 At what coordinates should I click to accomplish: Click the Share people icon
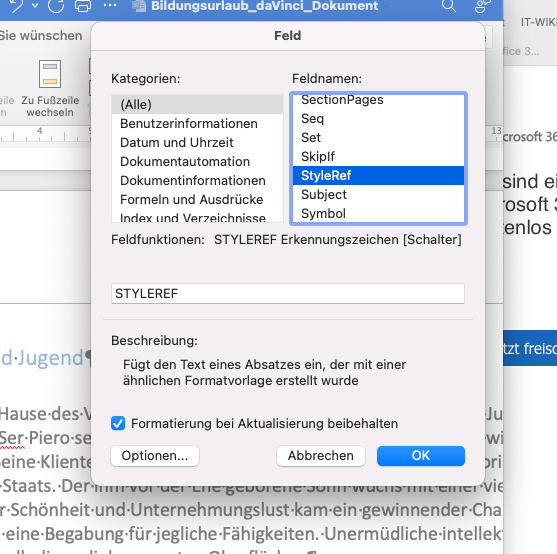tap(482, 5)
